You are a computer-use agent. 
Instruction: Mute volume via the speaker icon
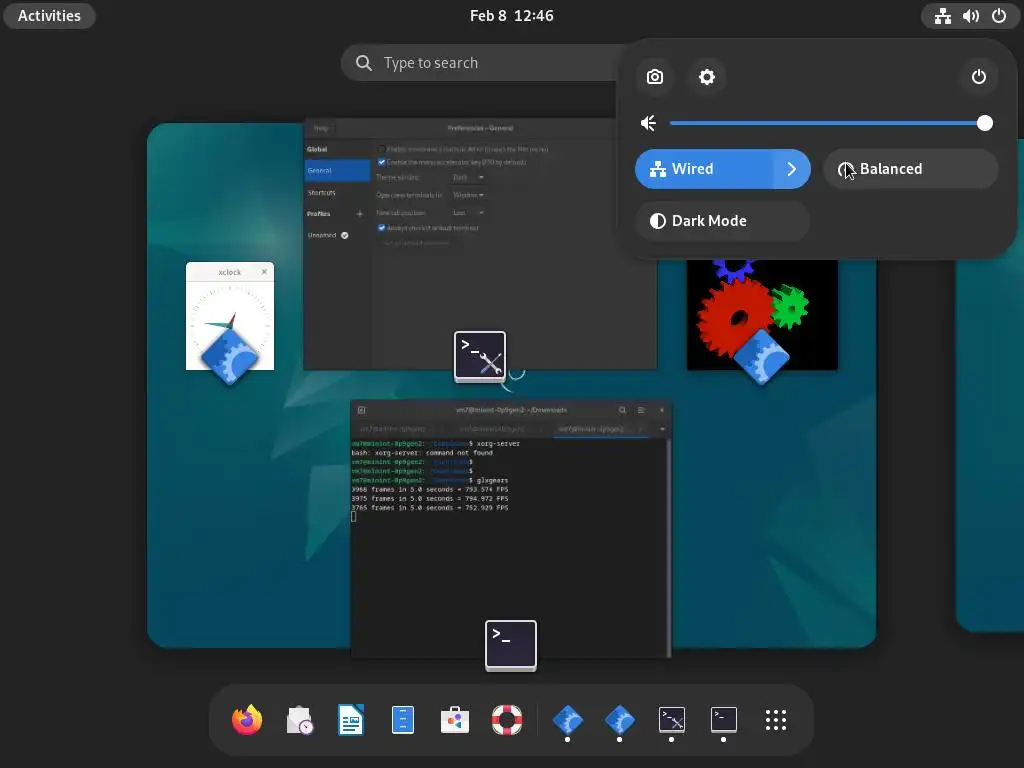click(x=648, y=123)
